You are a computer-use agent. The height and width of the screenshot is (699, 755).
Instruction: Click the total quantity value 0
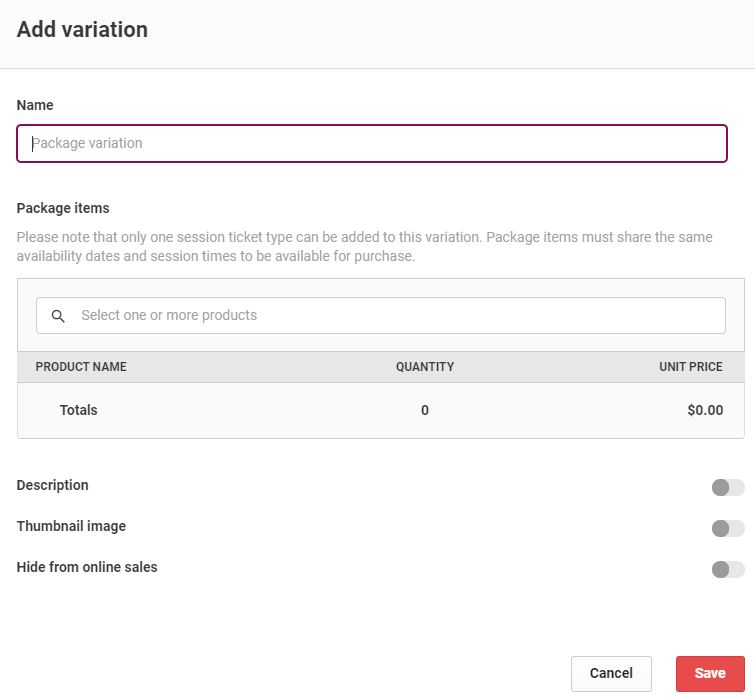tap(425, 410)
